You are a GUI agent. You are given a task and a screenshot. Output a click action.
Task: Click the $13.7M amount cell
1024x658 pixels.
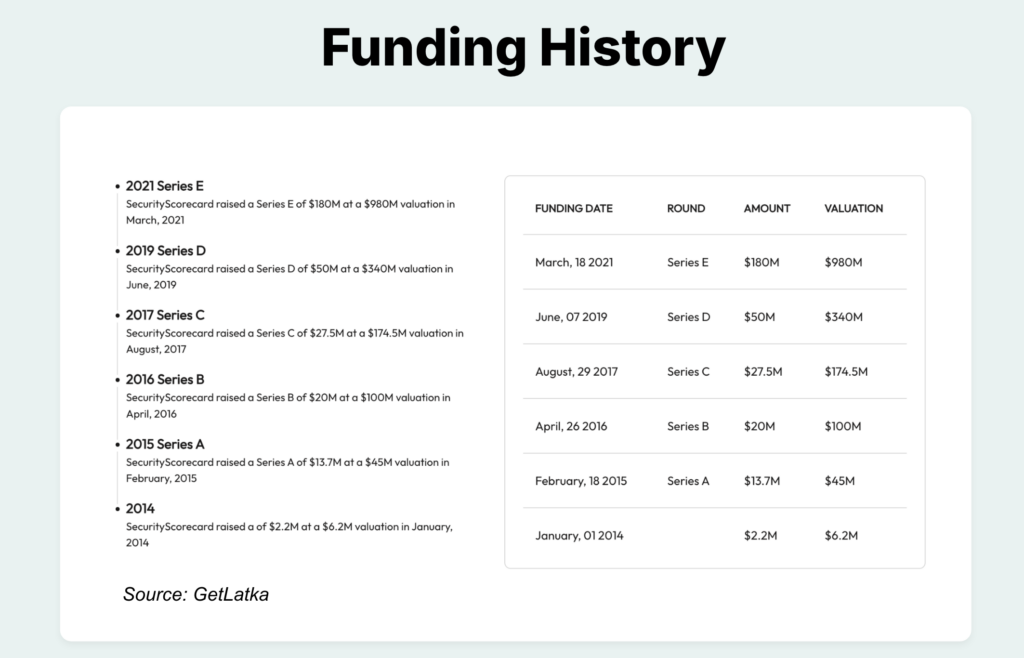pos(763,481)
